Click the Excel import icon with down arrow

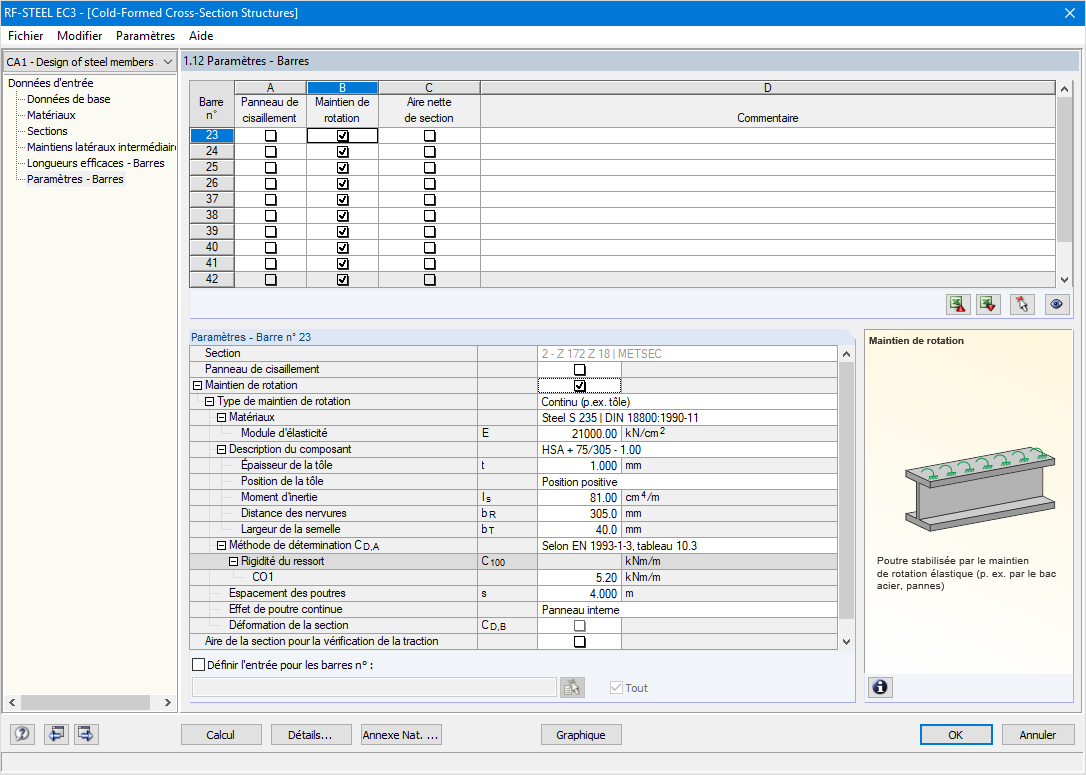[988, 304]
